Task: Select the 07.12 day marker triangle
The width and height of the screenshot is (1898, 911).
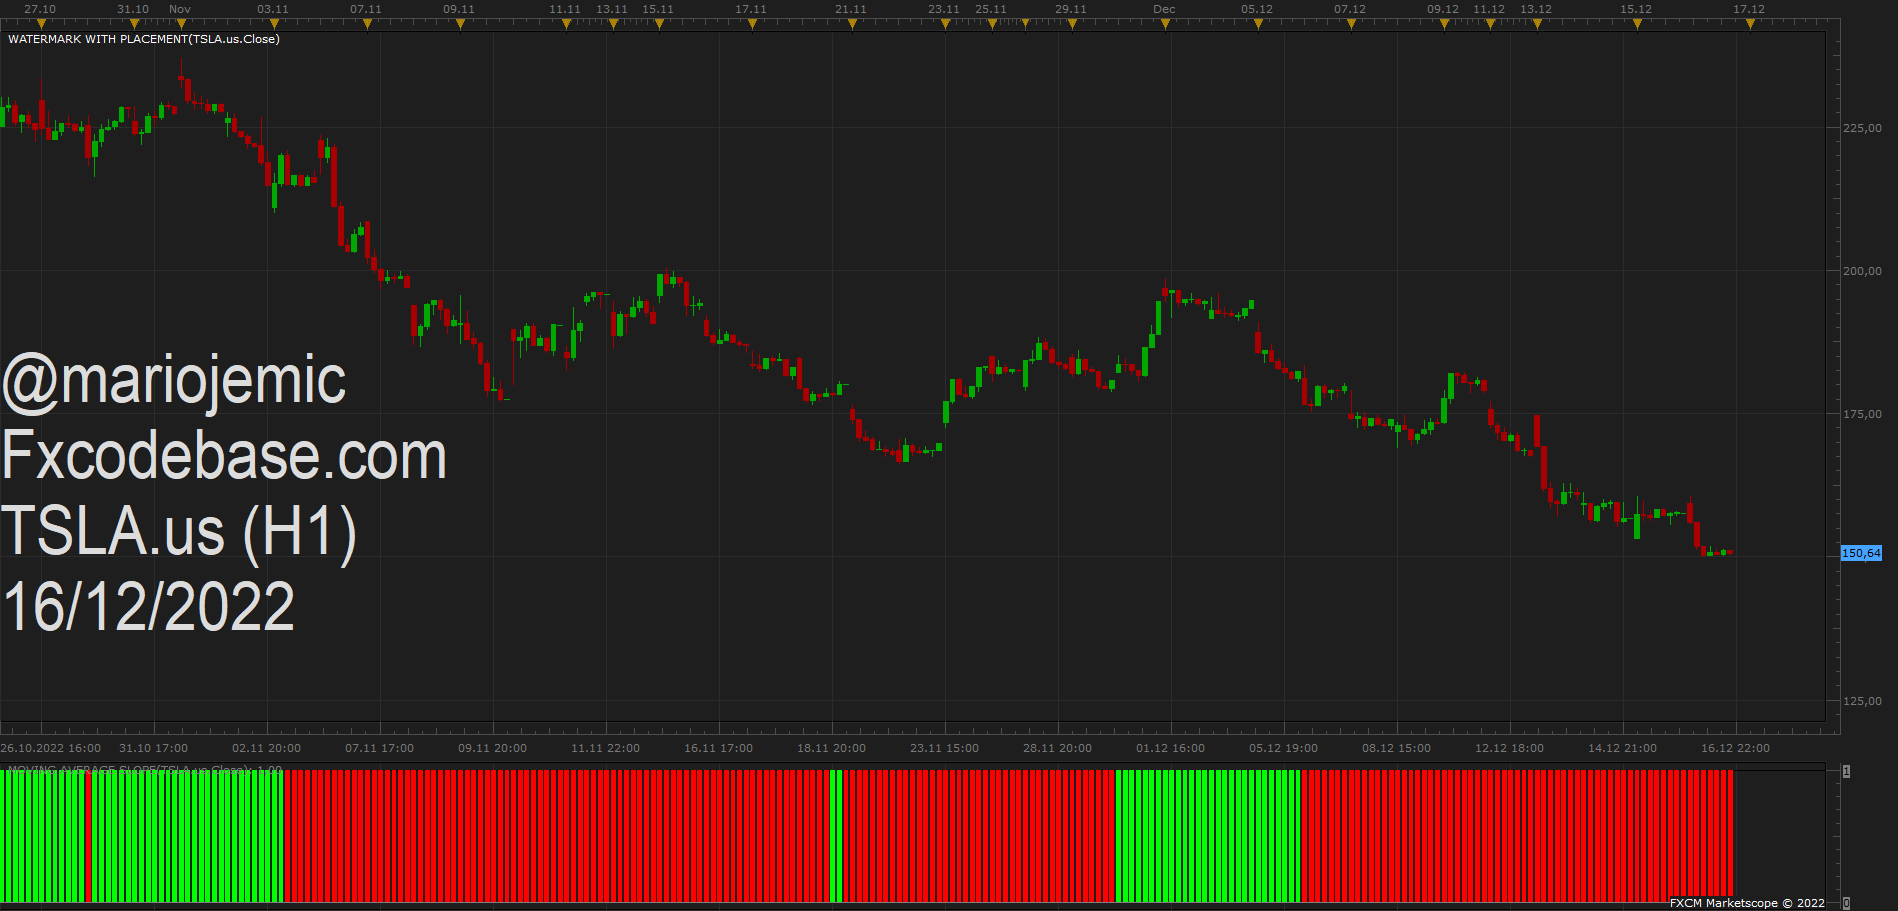Action: tap(1351, 24)
